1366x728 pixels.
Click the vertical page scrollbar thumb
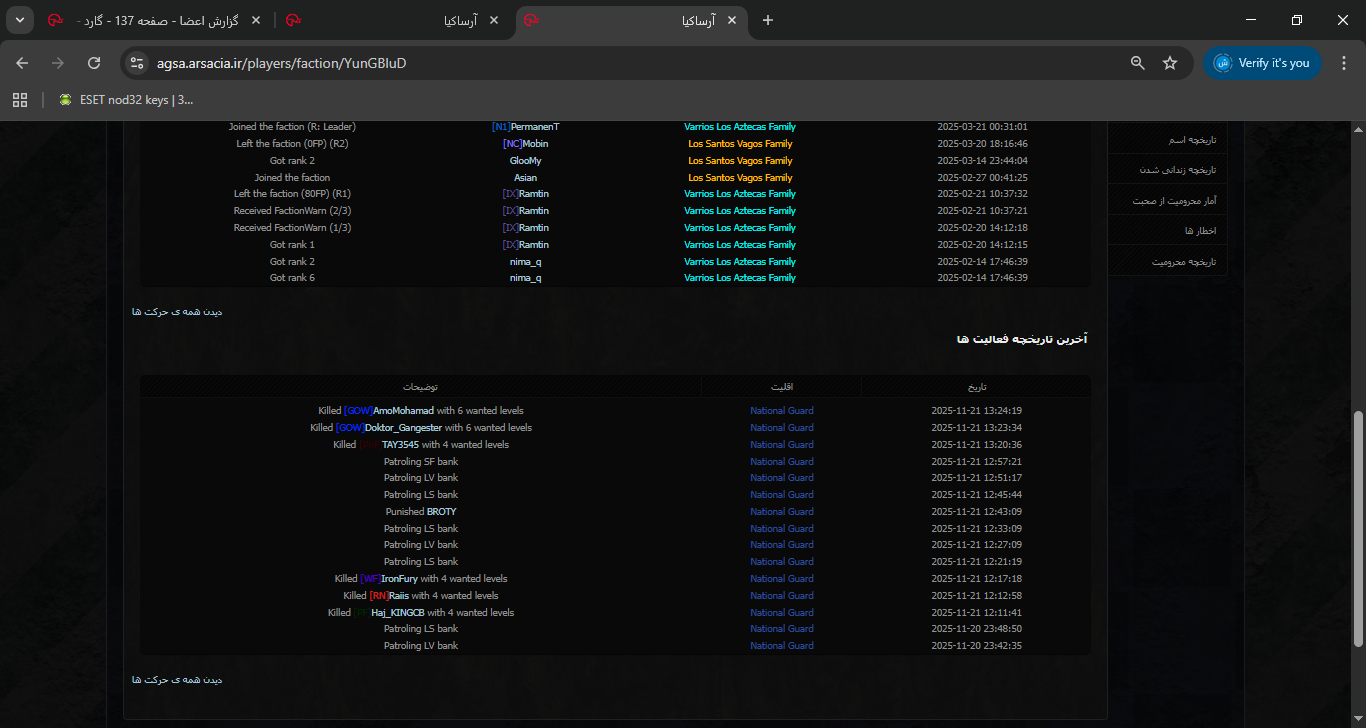click(x=1358, y=528)
